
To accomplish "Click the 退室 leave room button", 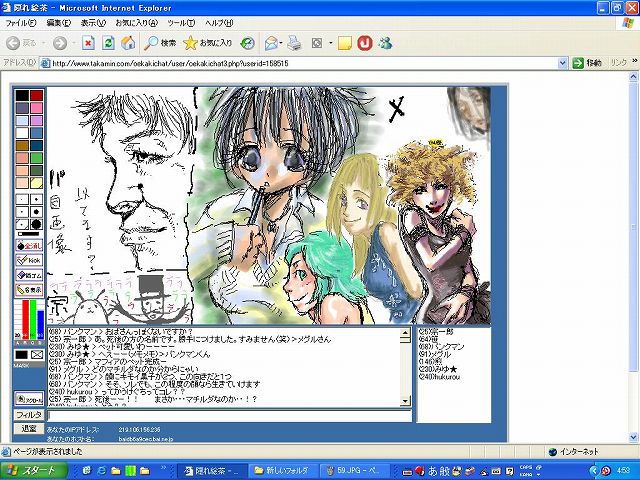I will (29, 428).
